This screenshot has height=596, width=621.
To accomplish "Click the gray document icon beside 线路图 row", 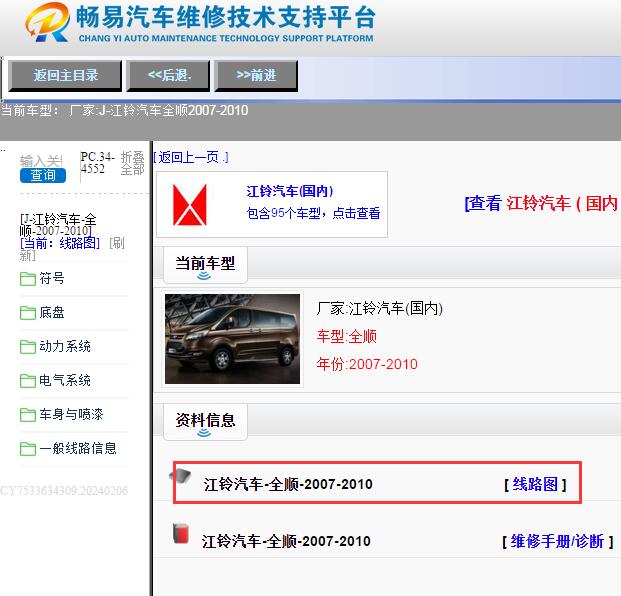I will click(x=180, y=475).
